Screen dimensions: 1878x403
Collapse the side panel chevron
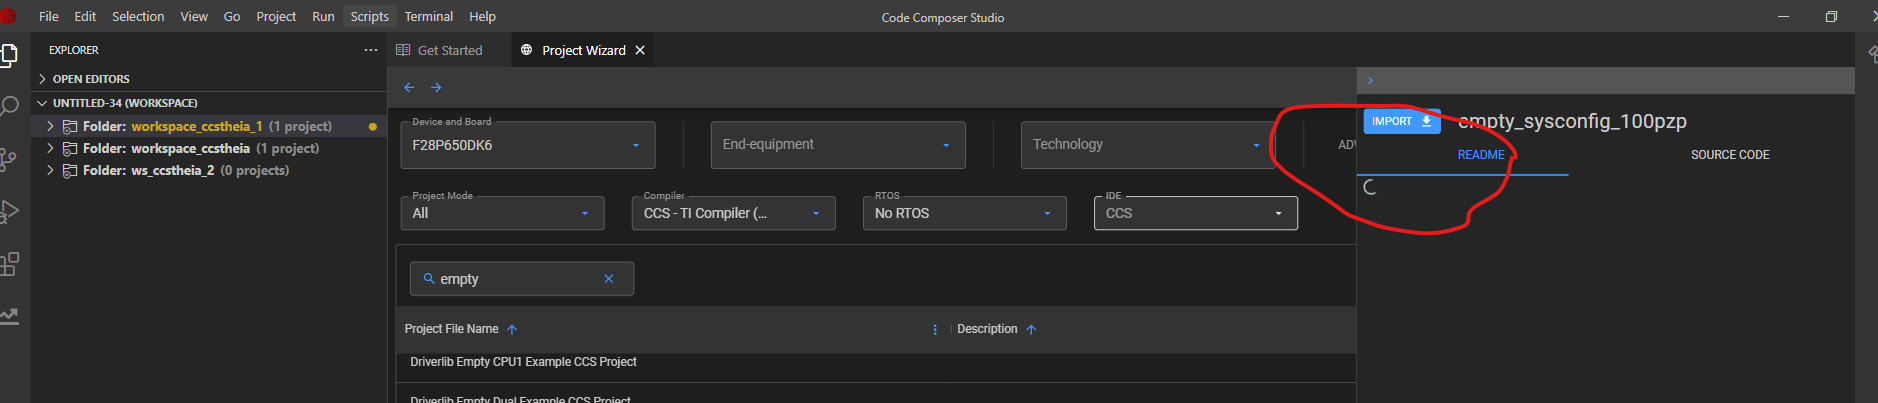point(1370,81)
